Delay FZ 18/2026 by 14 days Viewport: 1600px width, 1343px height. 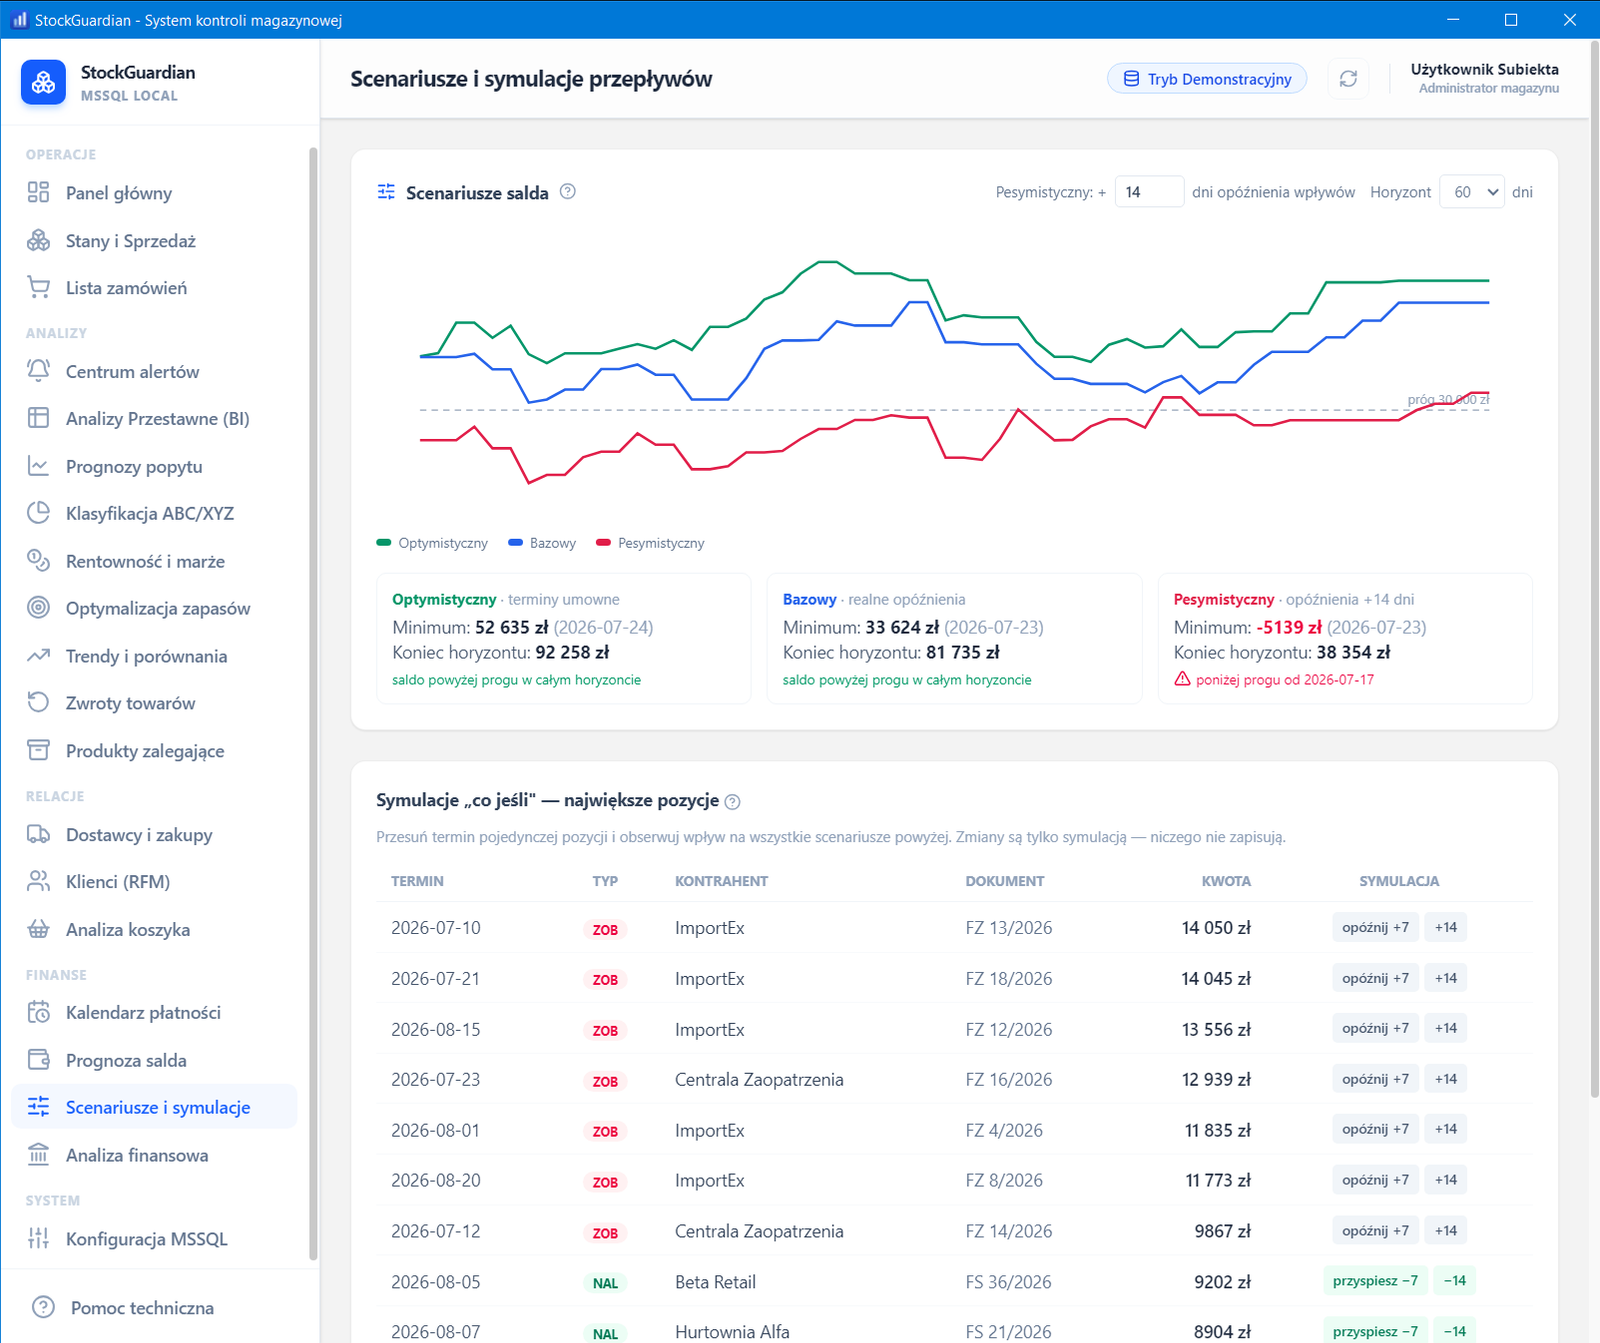(x=1446, y=978)
